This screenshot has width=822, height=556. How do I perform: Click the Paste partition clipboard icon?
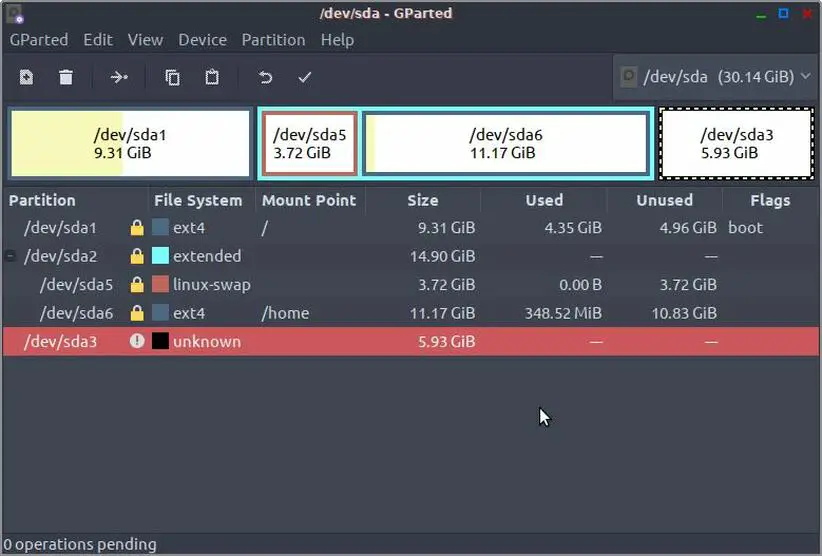[x=212, y=78]
